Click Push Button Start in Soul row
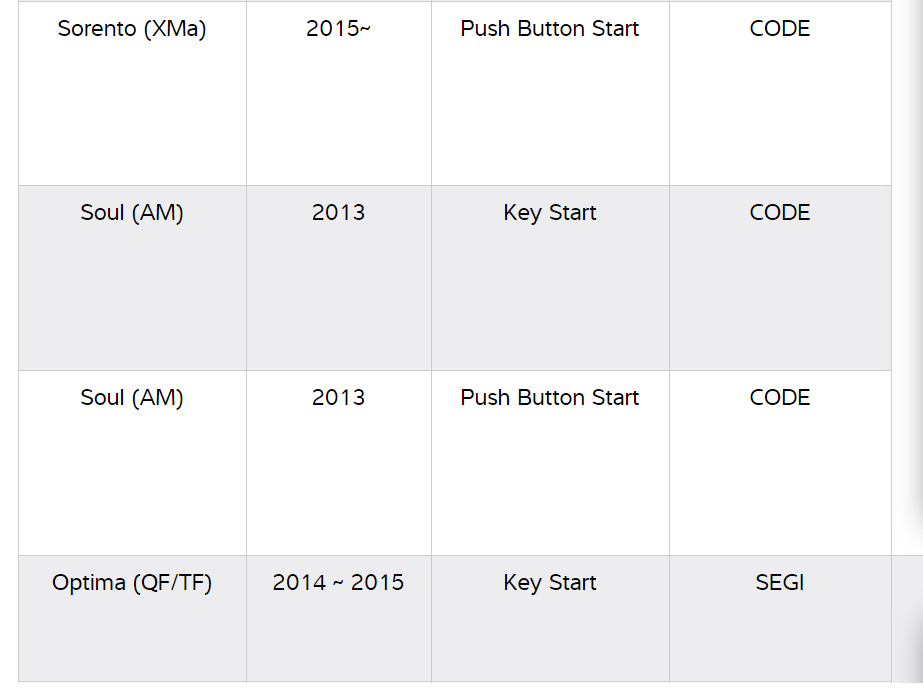The width and height of the screenshot is (923, 690). click(x=550, y=398)
